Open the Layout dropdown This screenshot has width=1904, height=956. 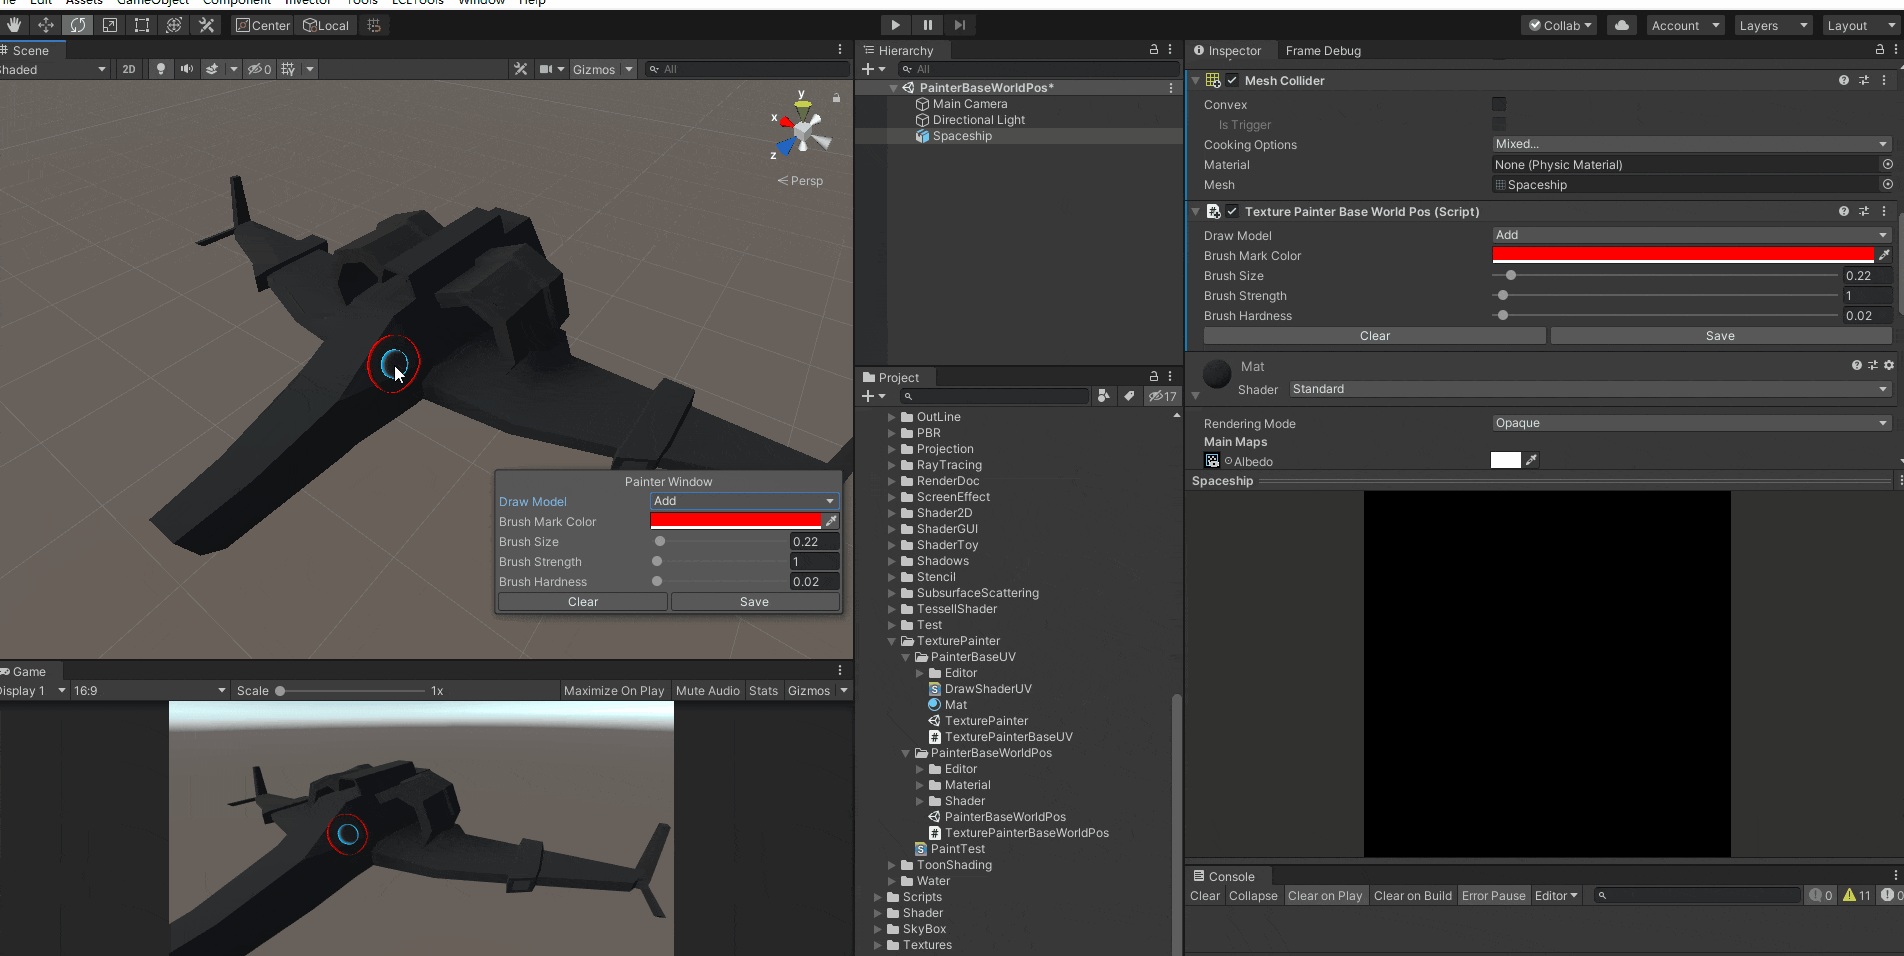(x=1860, y=25)
